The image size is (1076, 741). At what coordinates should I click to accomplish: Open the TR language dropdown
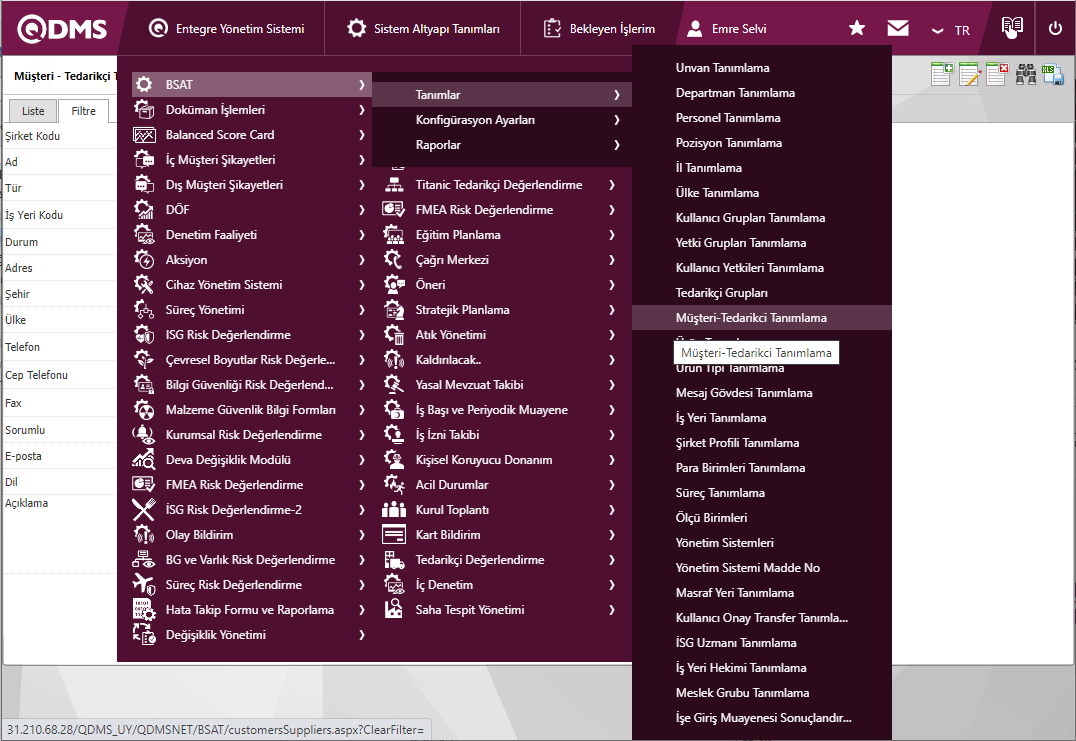point(951,30)
